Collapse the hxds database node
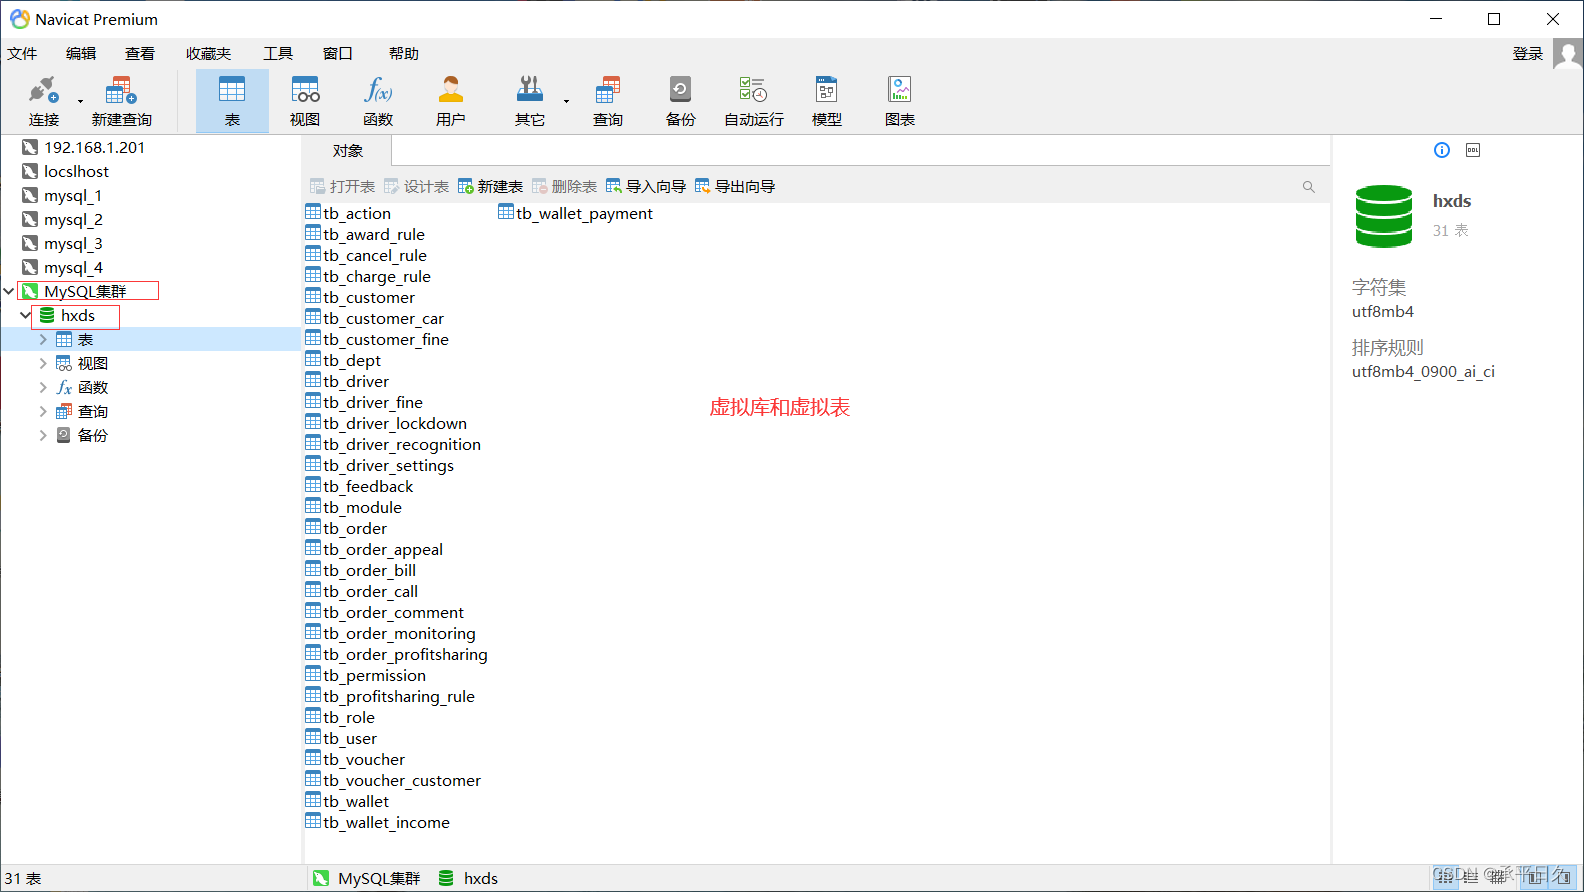1584x892 pixels. click(x=25, y=315)
